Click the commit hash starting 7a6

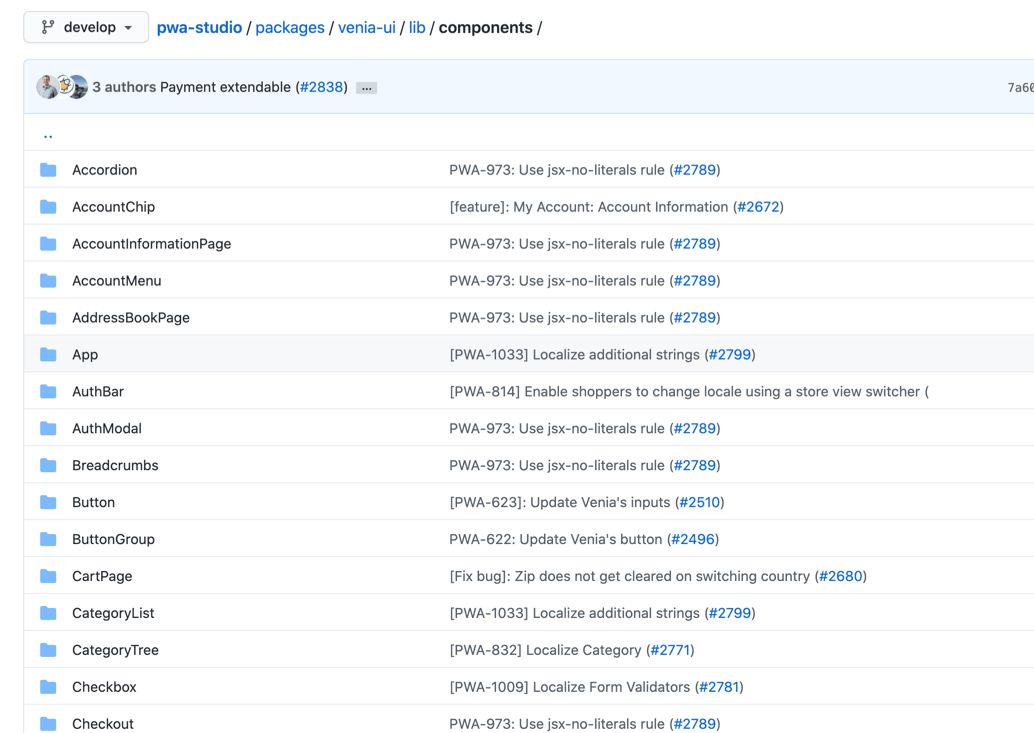point(1020,88)
